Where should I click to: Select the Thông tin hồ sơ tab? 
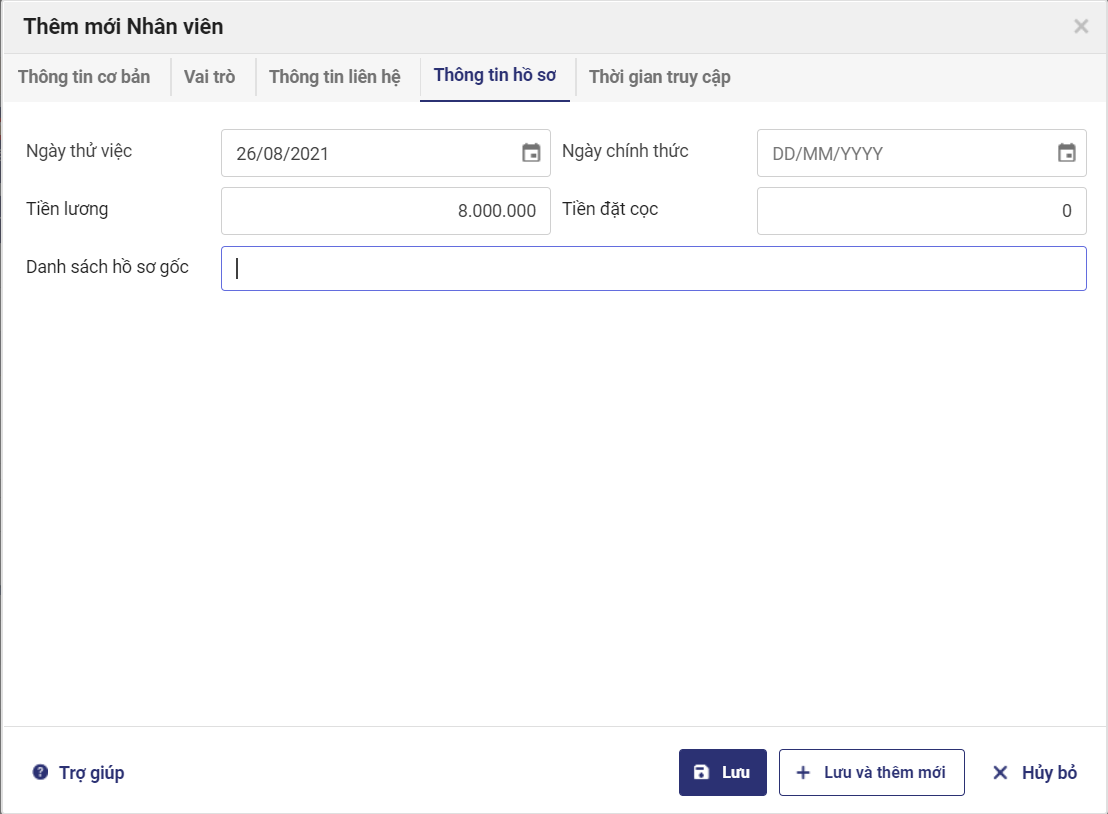point(495,77)
